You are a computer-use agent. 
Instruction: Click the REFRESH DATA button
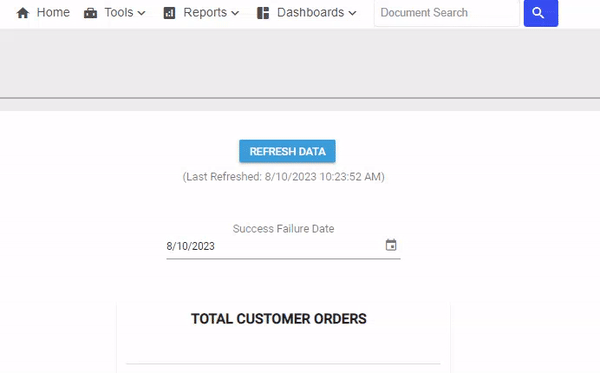(287, 151)
